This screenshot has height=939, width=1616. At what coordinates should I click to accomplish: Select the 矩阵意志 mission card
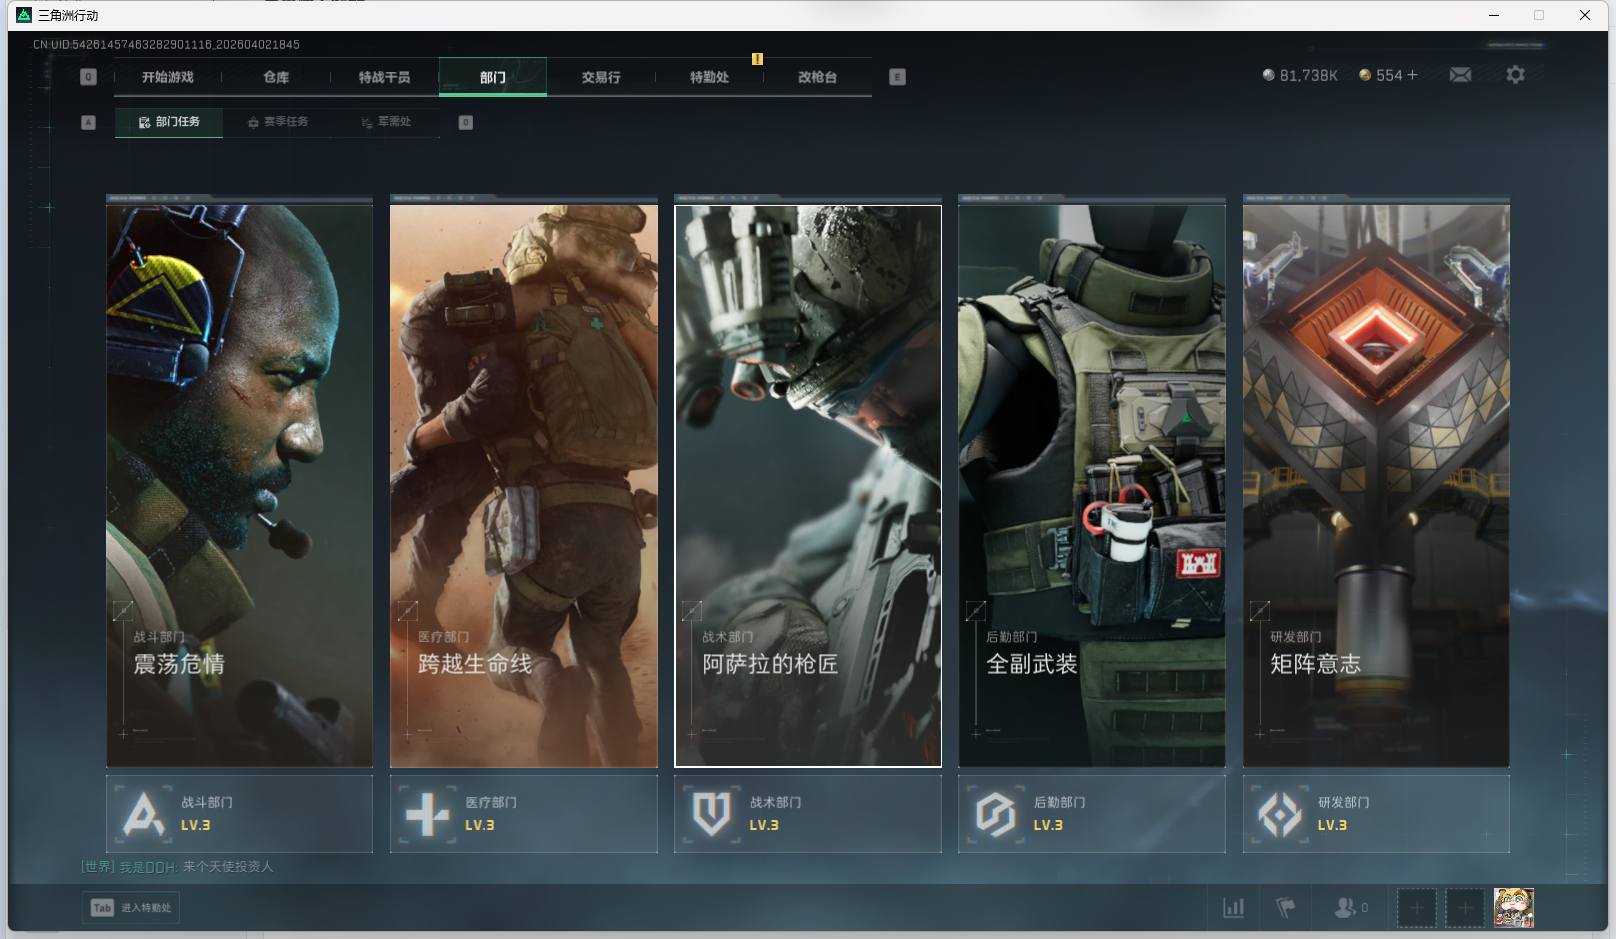[1375, 485]
